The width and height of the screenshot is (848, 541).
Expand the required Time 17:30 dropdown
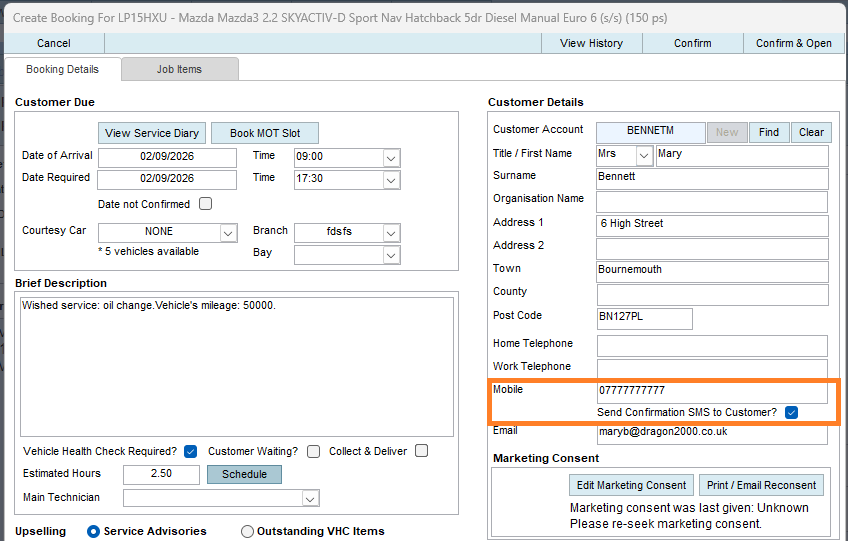pos(391,180)
